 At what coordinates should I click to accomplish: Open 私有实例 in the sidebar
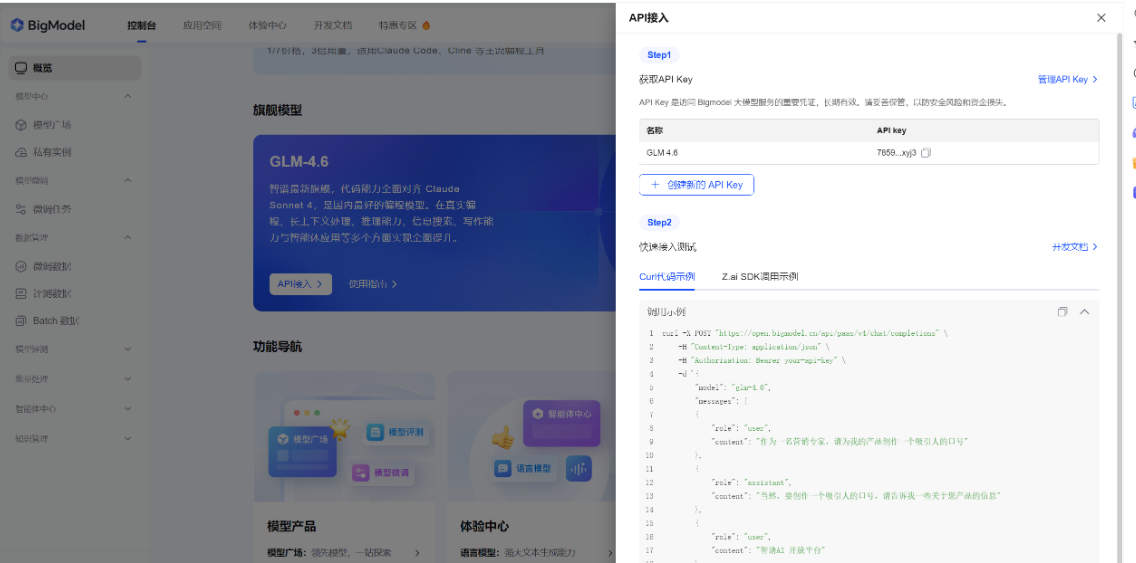click(51, 153)
